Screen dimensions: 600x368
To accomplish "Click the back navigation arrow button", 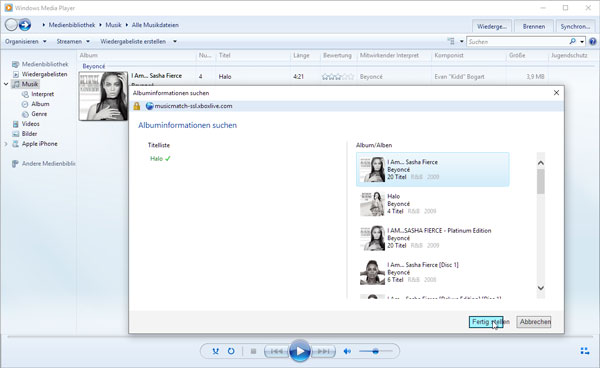I will [x=11, y=25].
